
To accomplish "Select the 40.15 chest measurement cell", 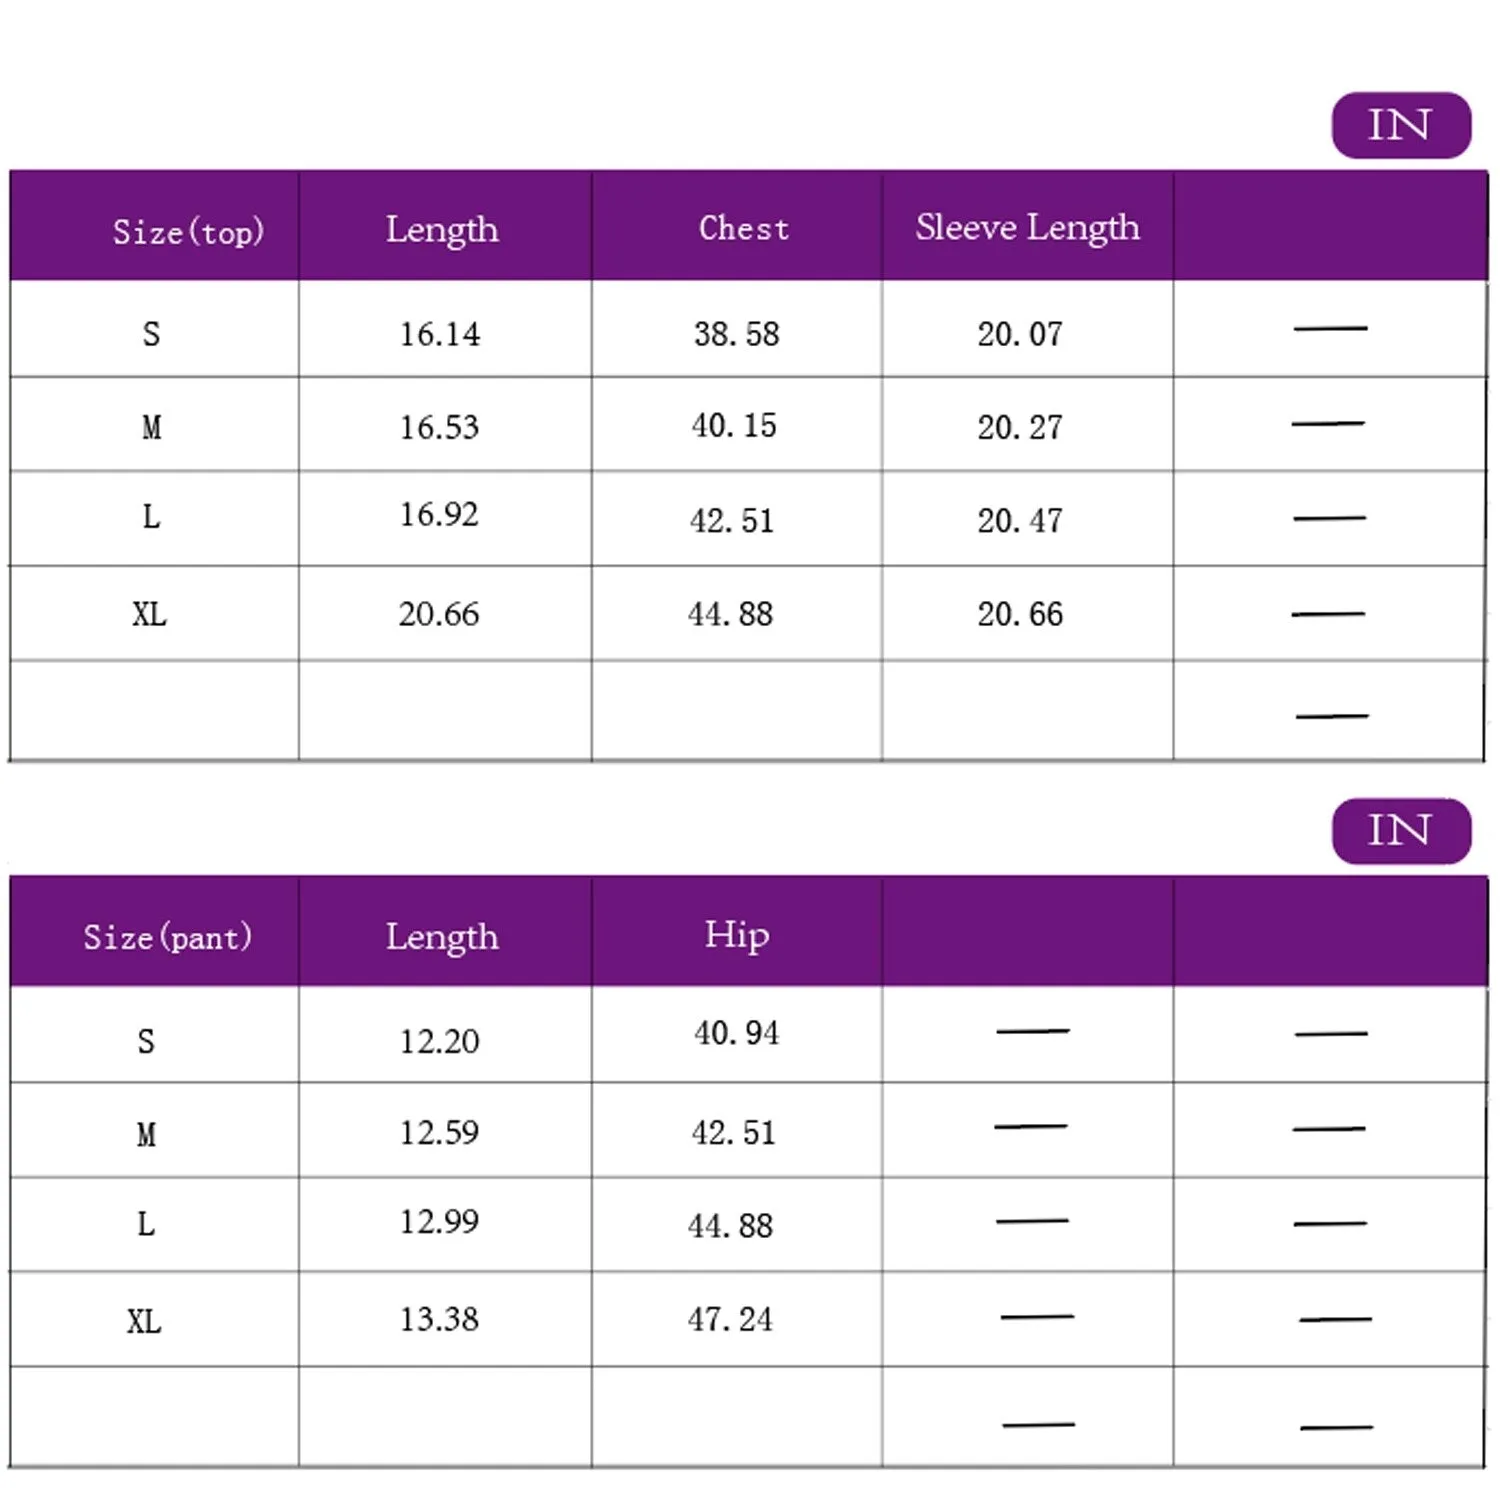I will pyautogui.click(x=734, y=426).
